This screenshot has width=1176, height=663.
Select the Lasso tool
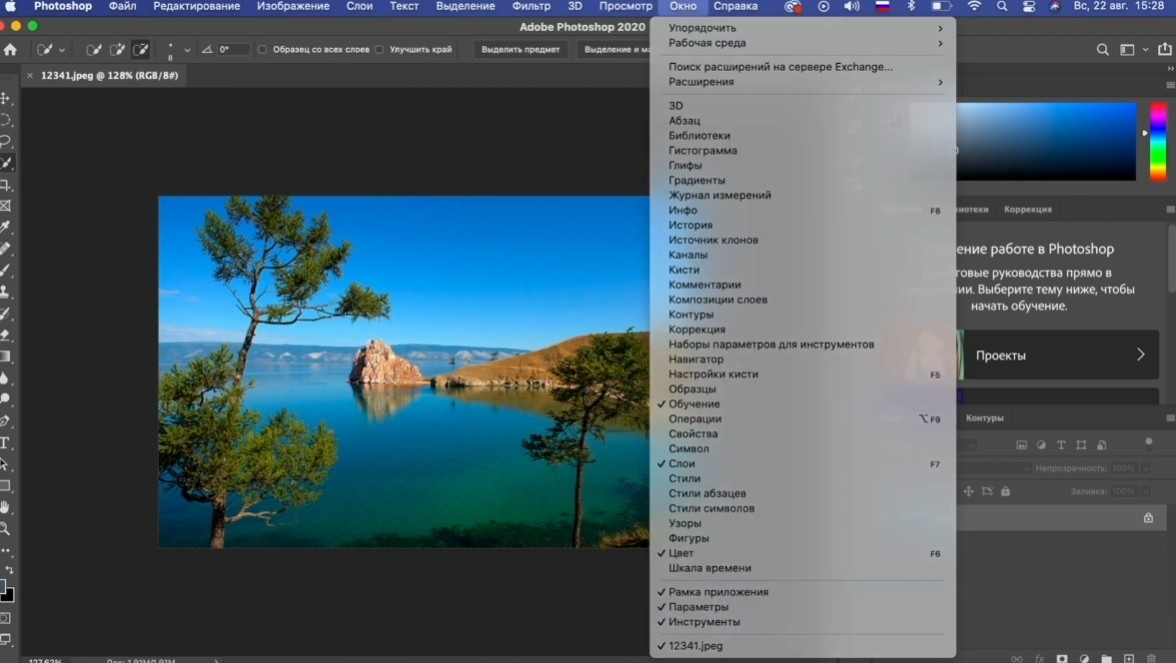[5, 141]
